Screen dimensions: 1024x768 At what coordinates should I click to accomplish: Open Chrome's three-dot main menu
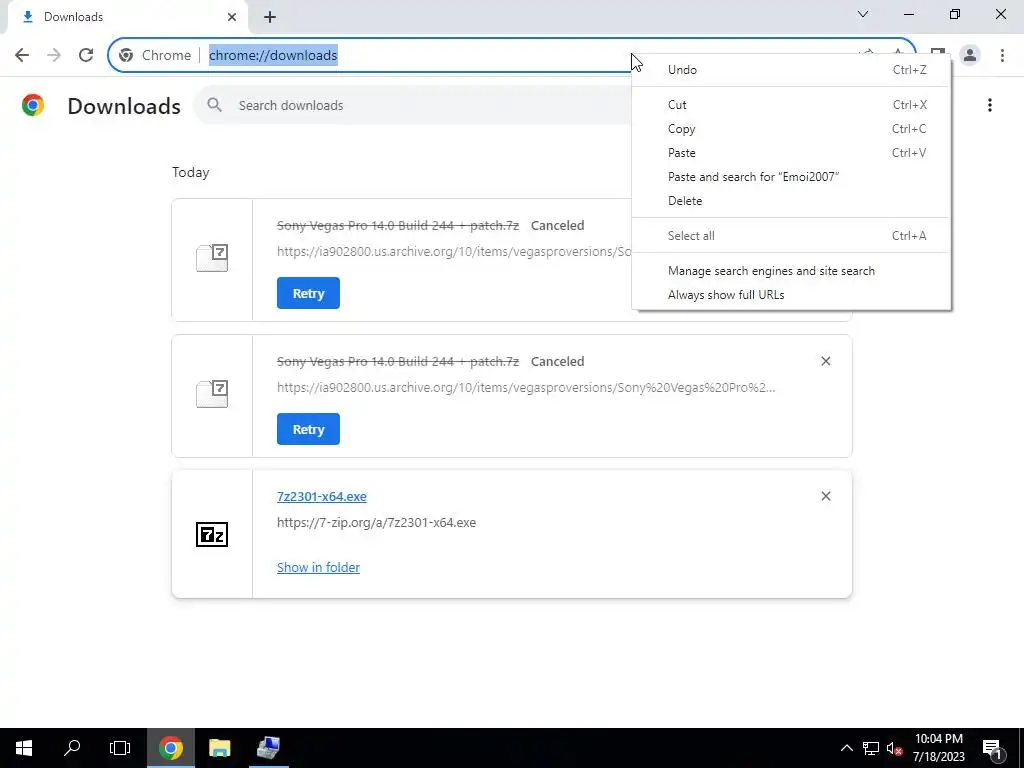[1002, 55]
